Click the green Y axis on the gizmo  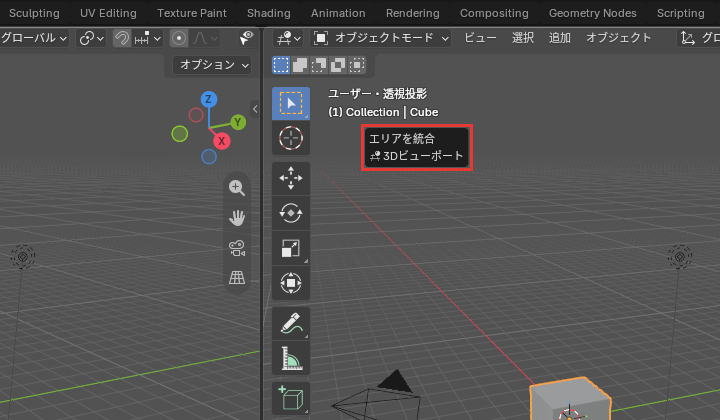tap(238, 122)
